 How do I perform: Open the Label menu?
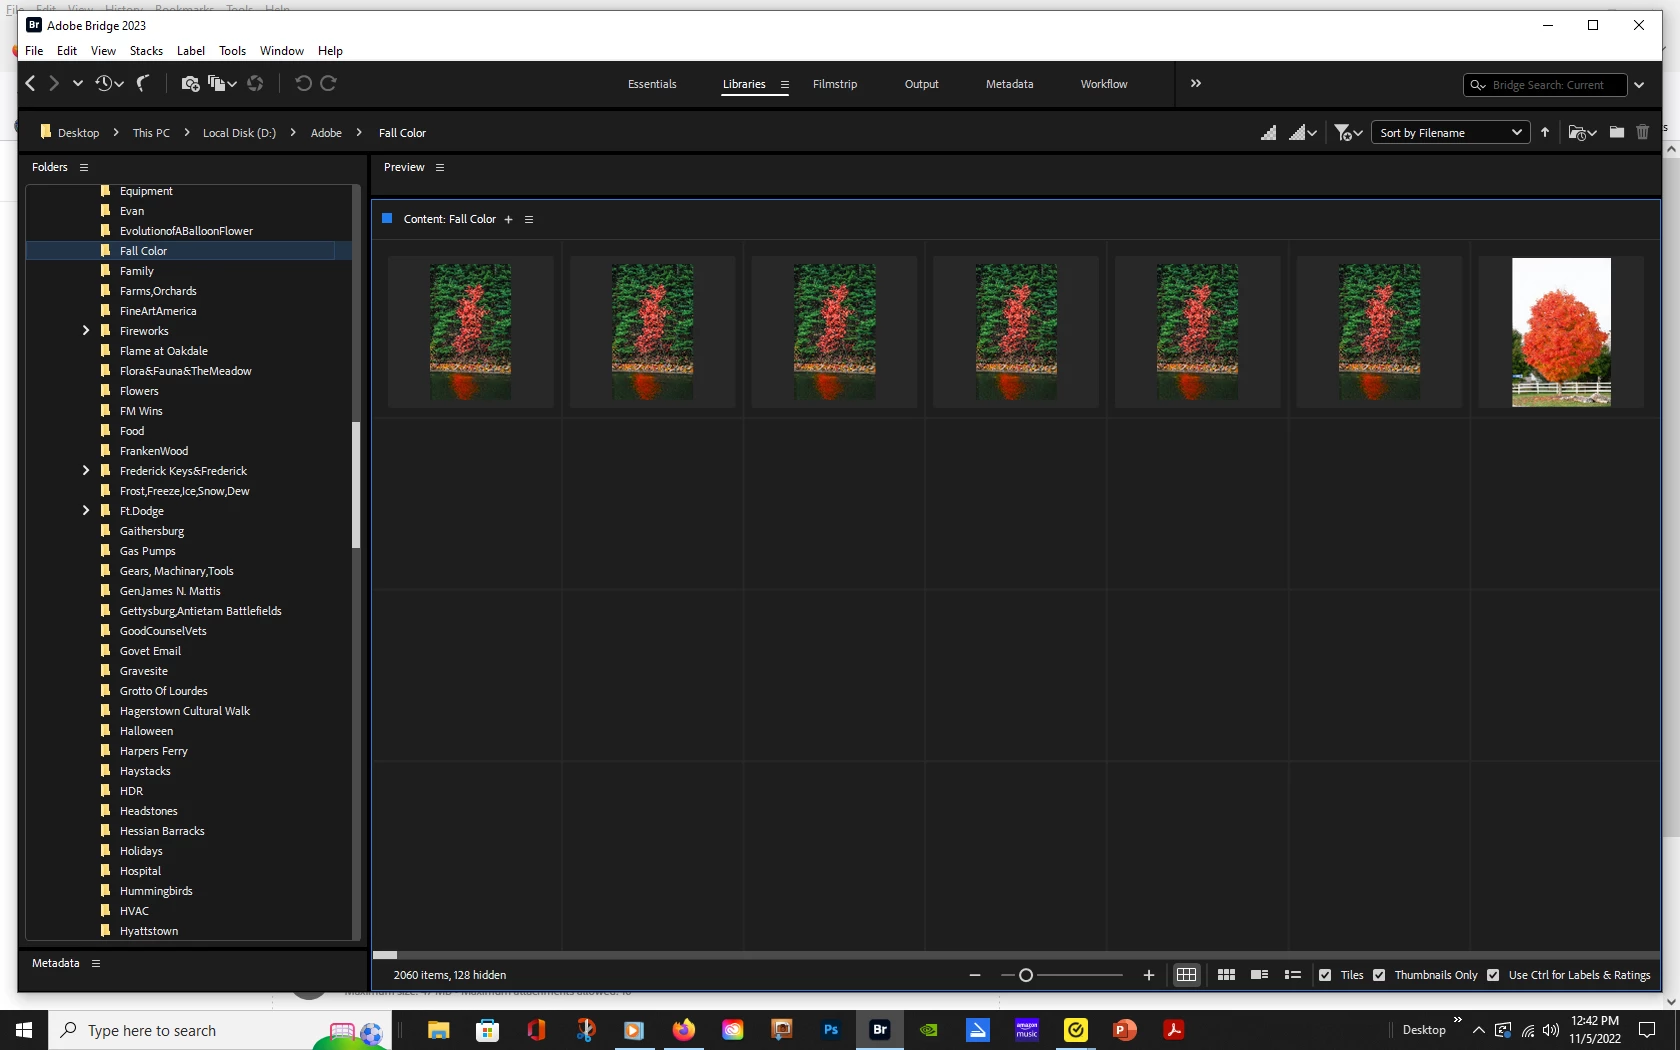(x=191, y=51)
